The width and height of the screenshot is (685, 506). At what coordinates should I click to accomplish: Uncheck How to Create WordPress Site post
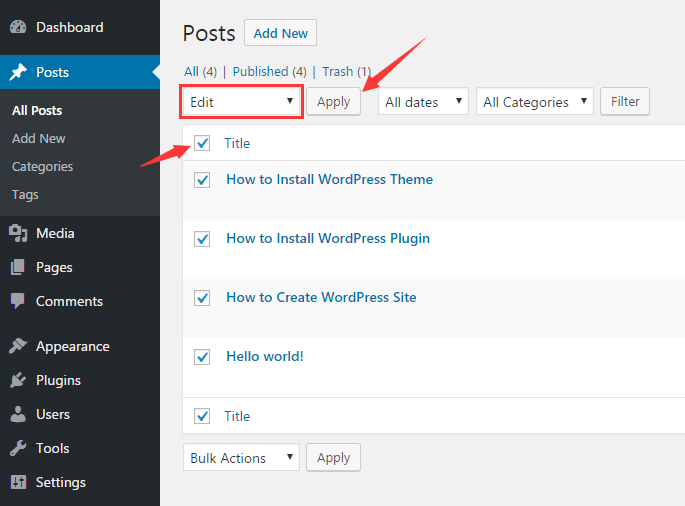[x=202, y=298]
